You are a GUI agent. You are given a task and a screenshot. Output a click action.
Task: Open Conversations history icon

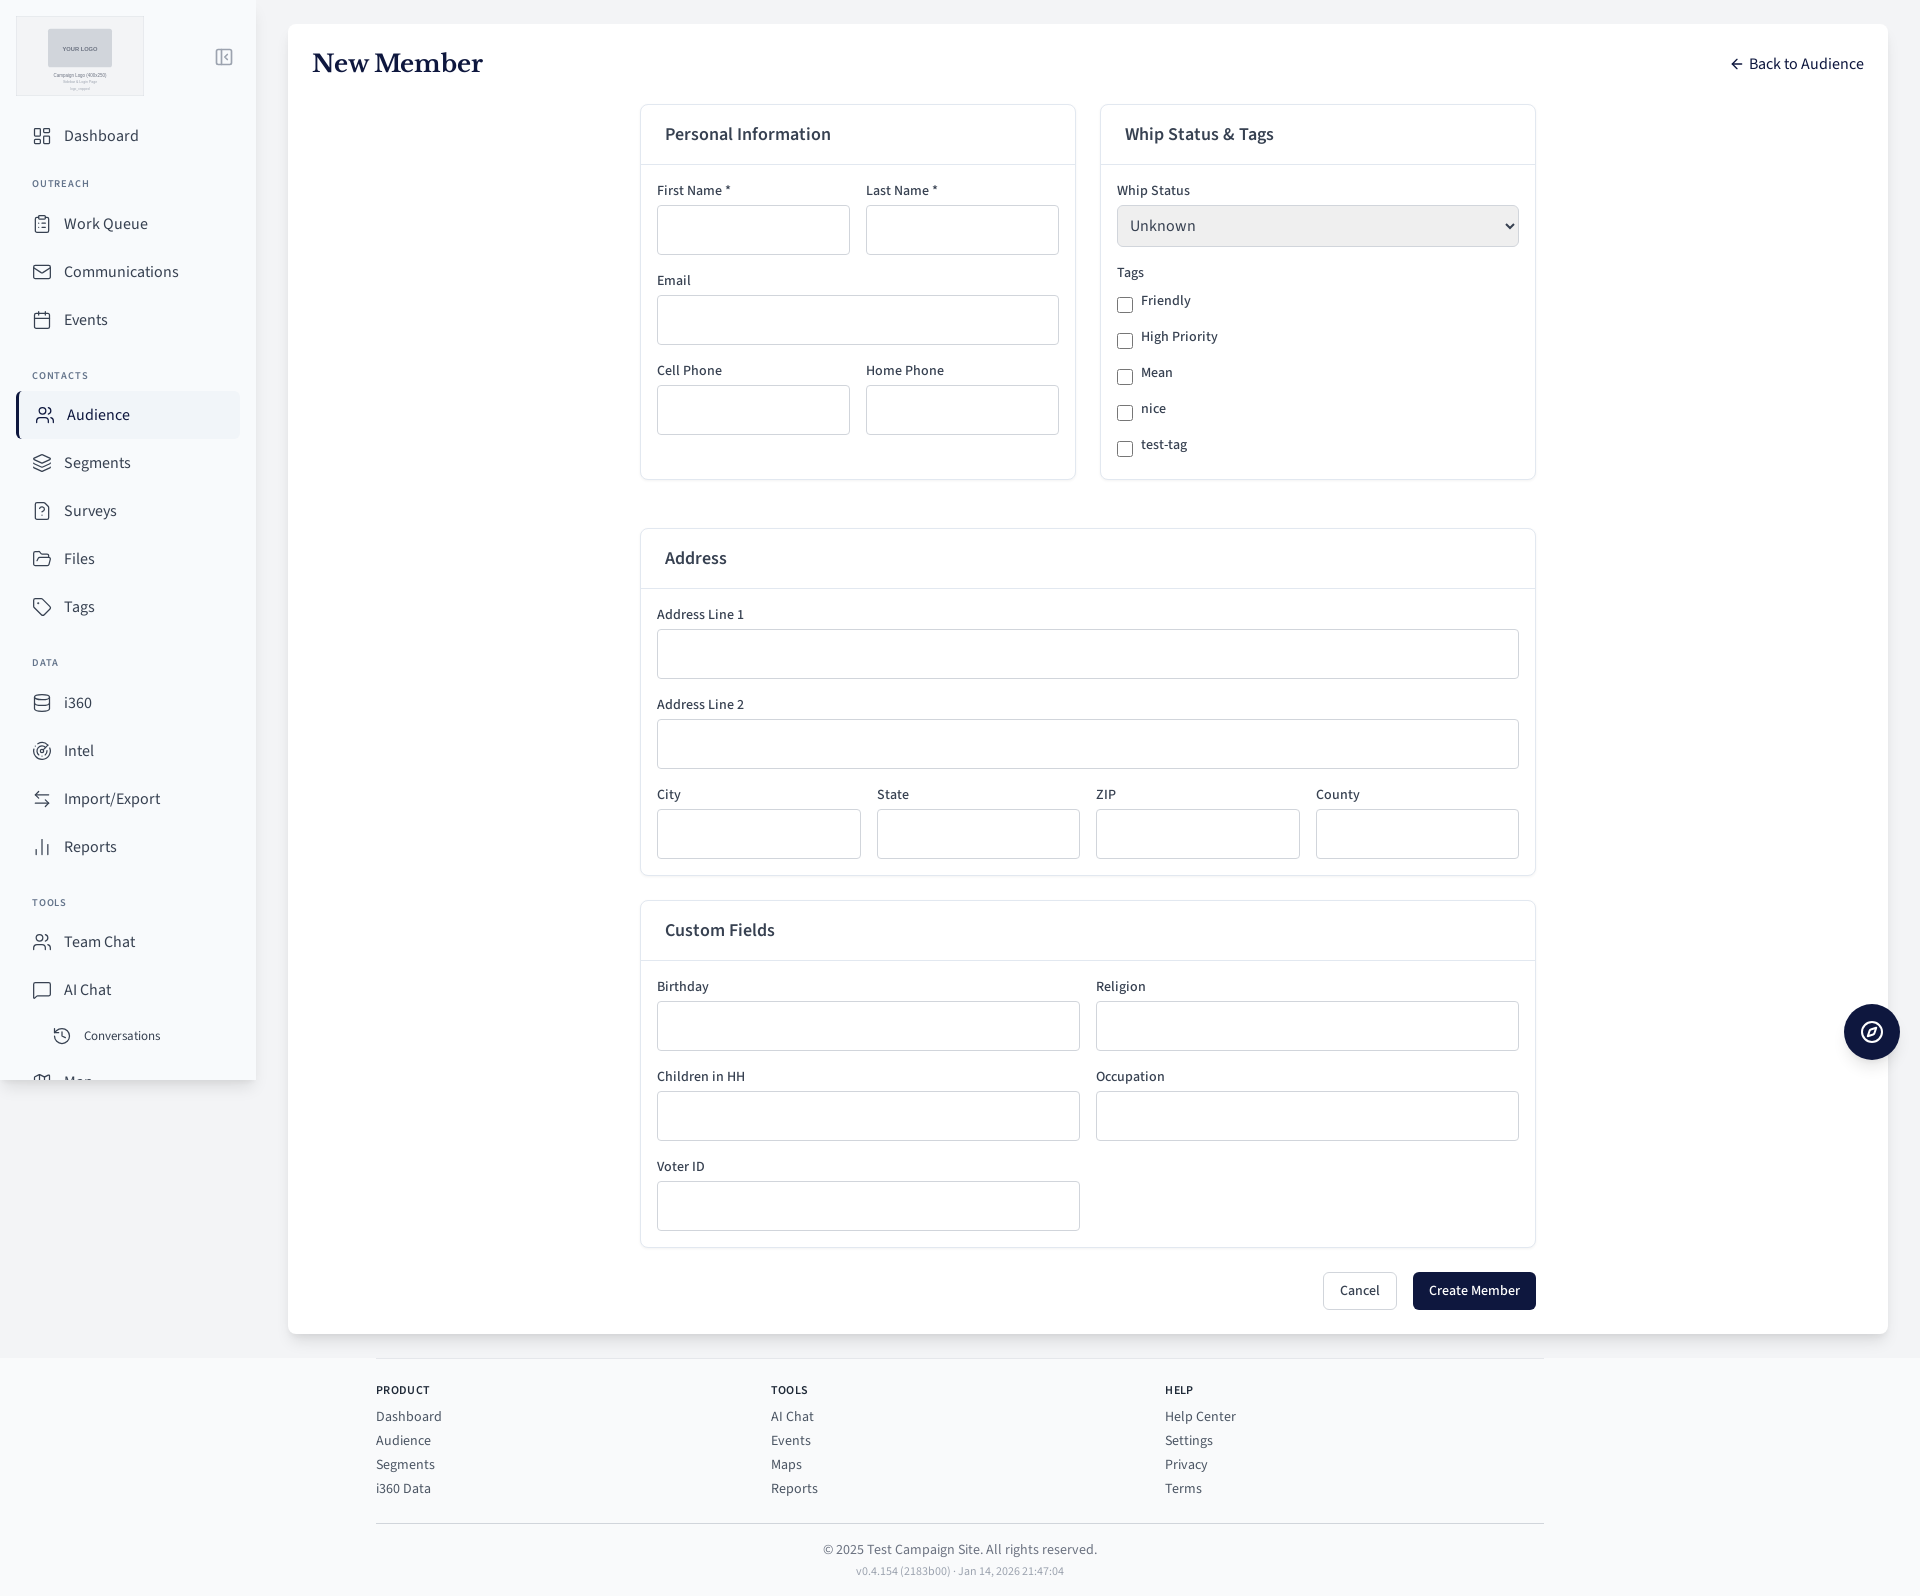pyautogui.click(x=62, y=1036)
